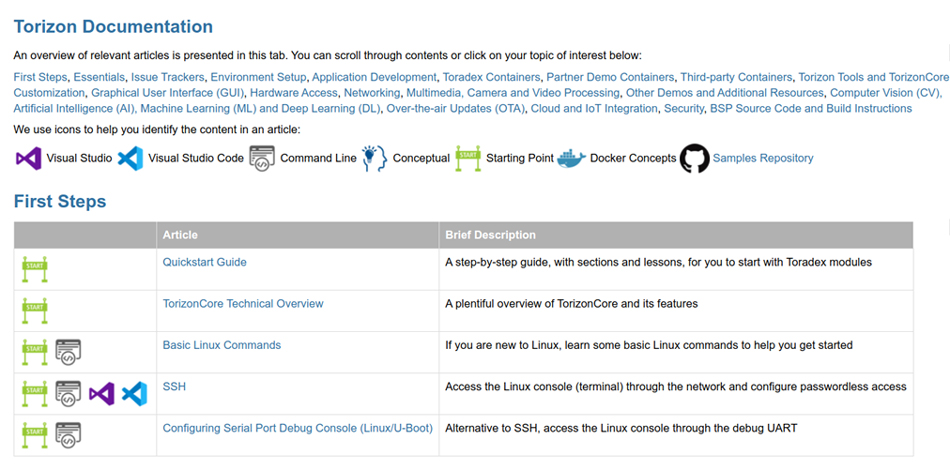
Task: Click VS Code icon in SSH row
Action: 134,394
